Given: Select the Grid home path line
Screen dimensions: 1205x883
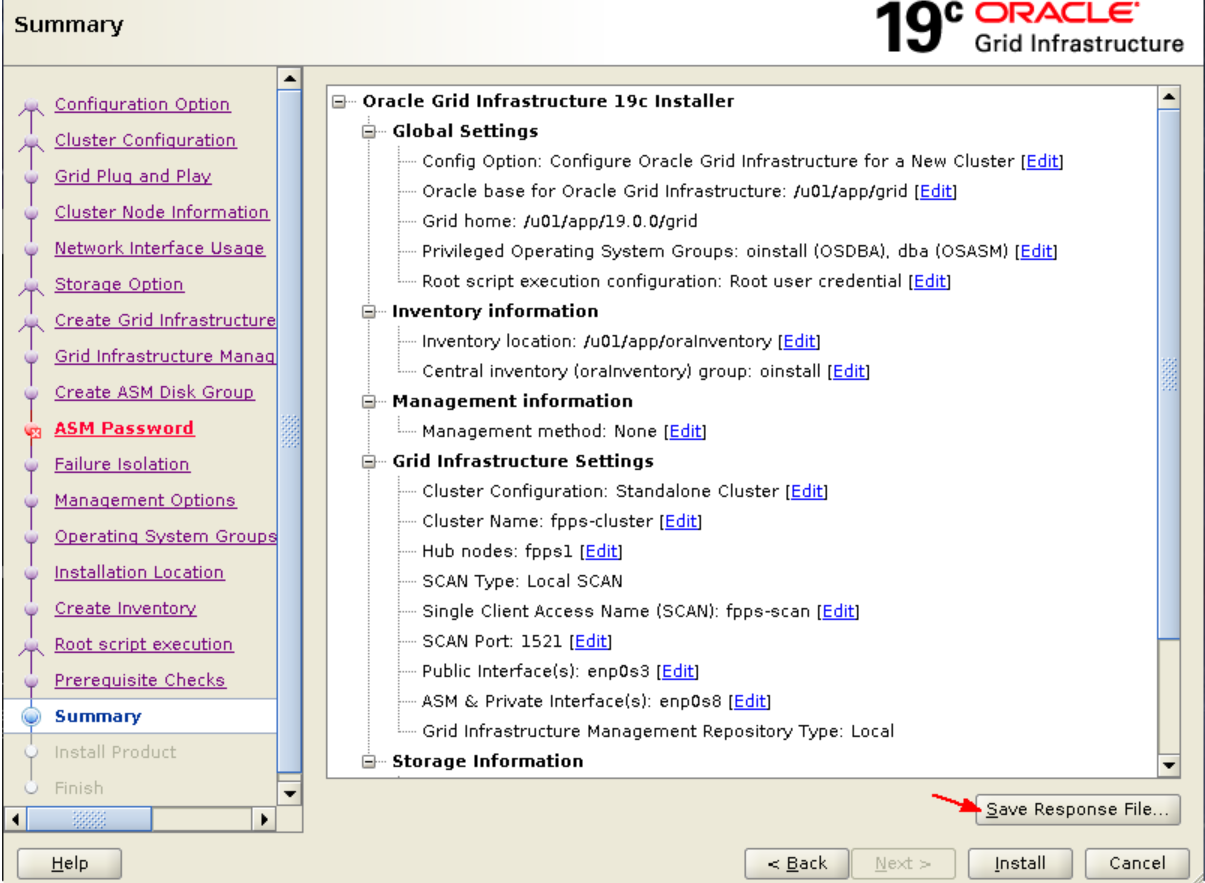Looking at the screenshot, I should coord(560,221).
